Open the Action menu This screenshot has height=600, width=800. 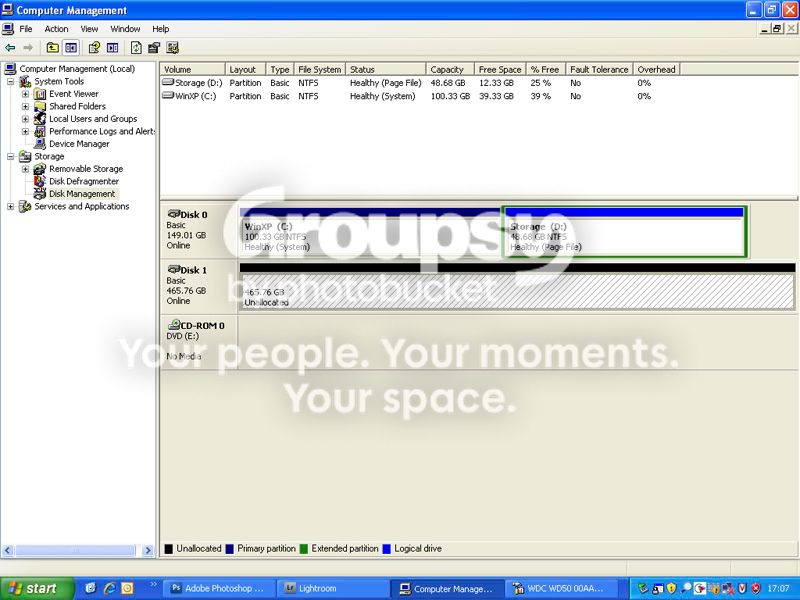click(x=56, y=29)
